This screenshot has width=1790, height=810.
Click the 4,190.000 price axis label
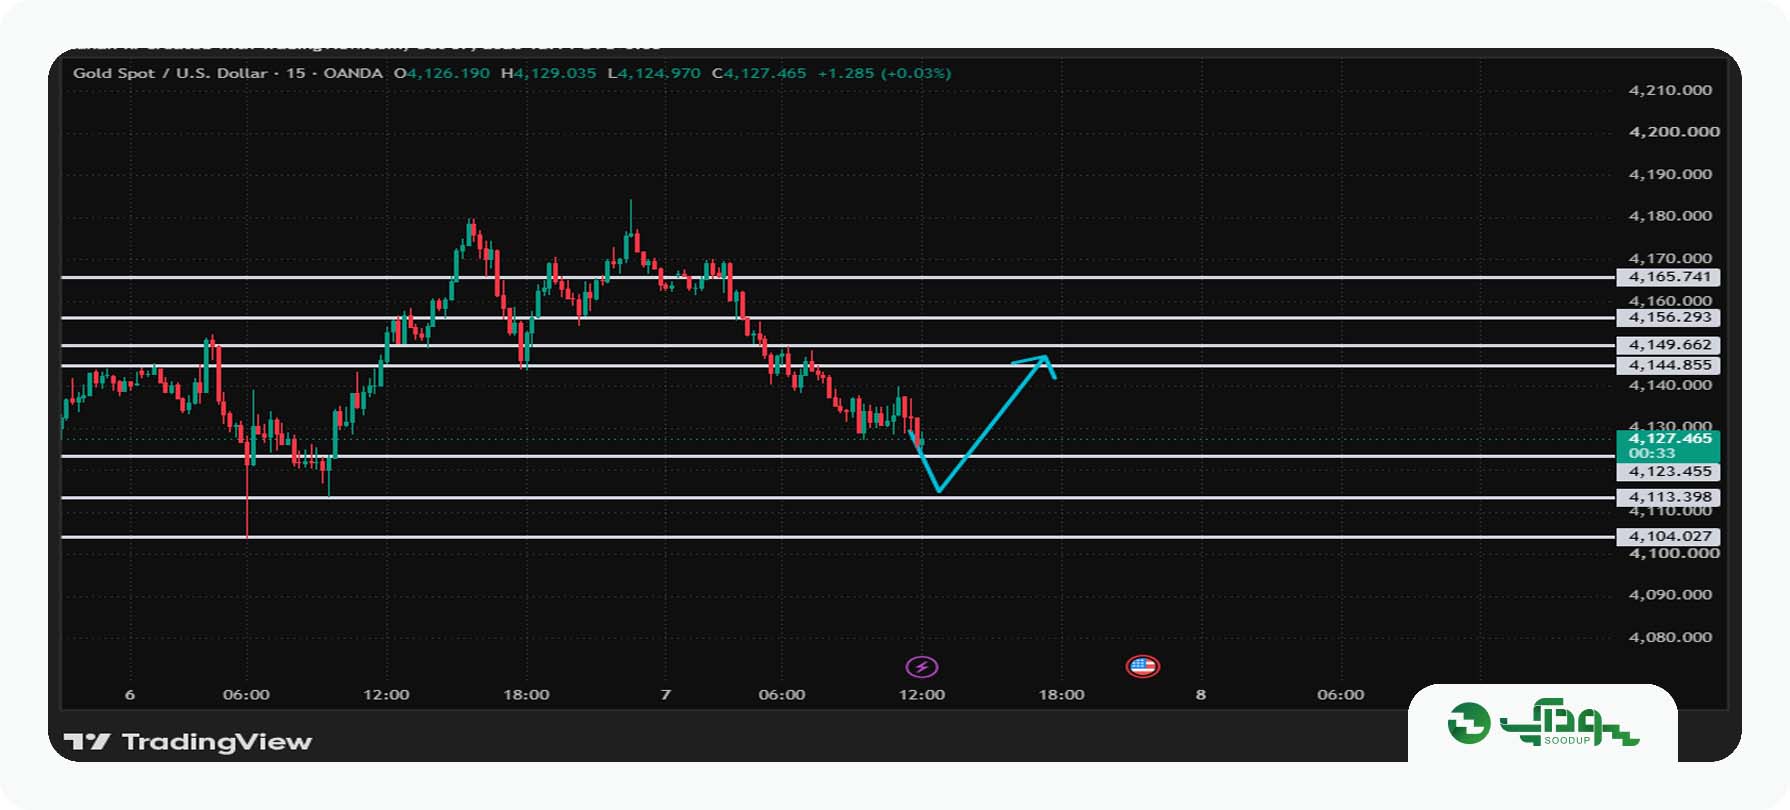coord(1670,174)
